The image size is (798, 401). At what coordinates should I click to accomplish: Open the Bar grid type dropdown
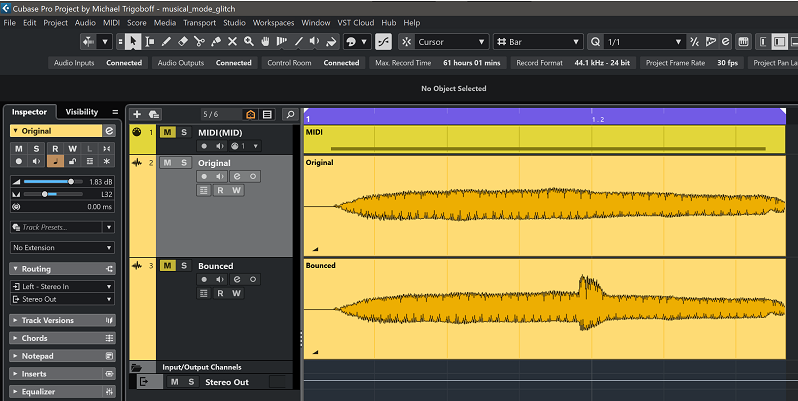point(538,42)
